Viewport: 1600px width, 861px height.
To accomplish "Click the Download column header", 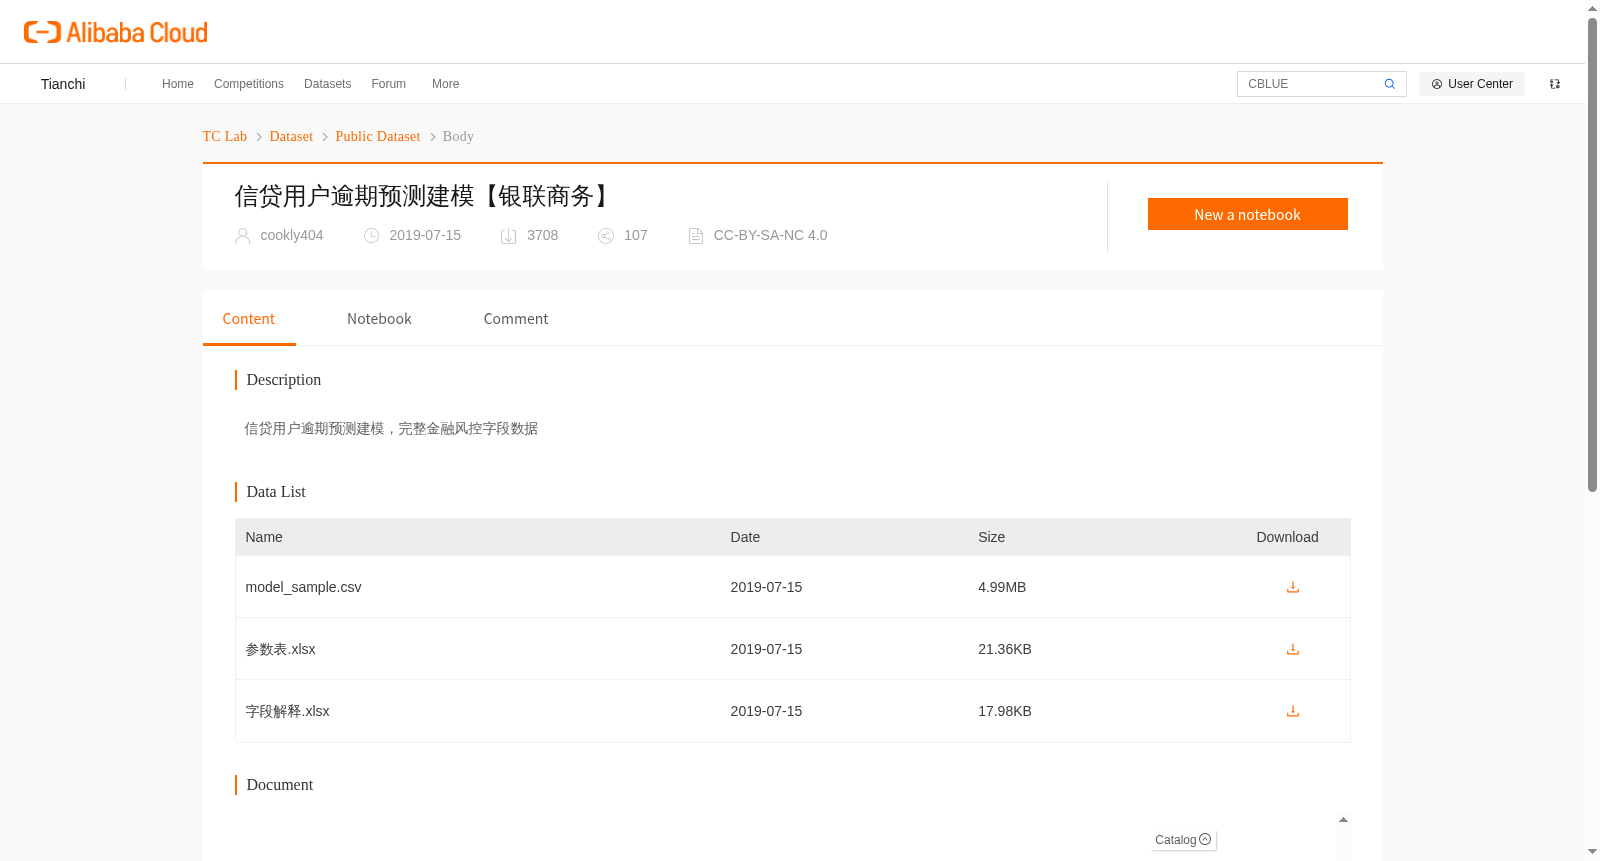I will [1287, 537].
